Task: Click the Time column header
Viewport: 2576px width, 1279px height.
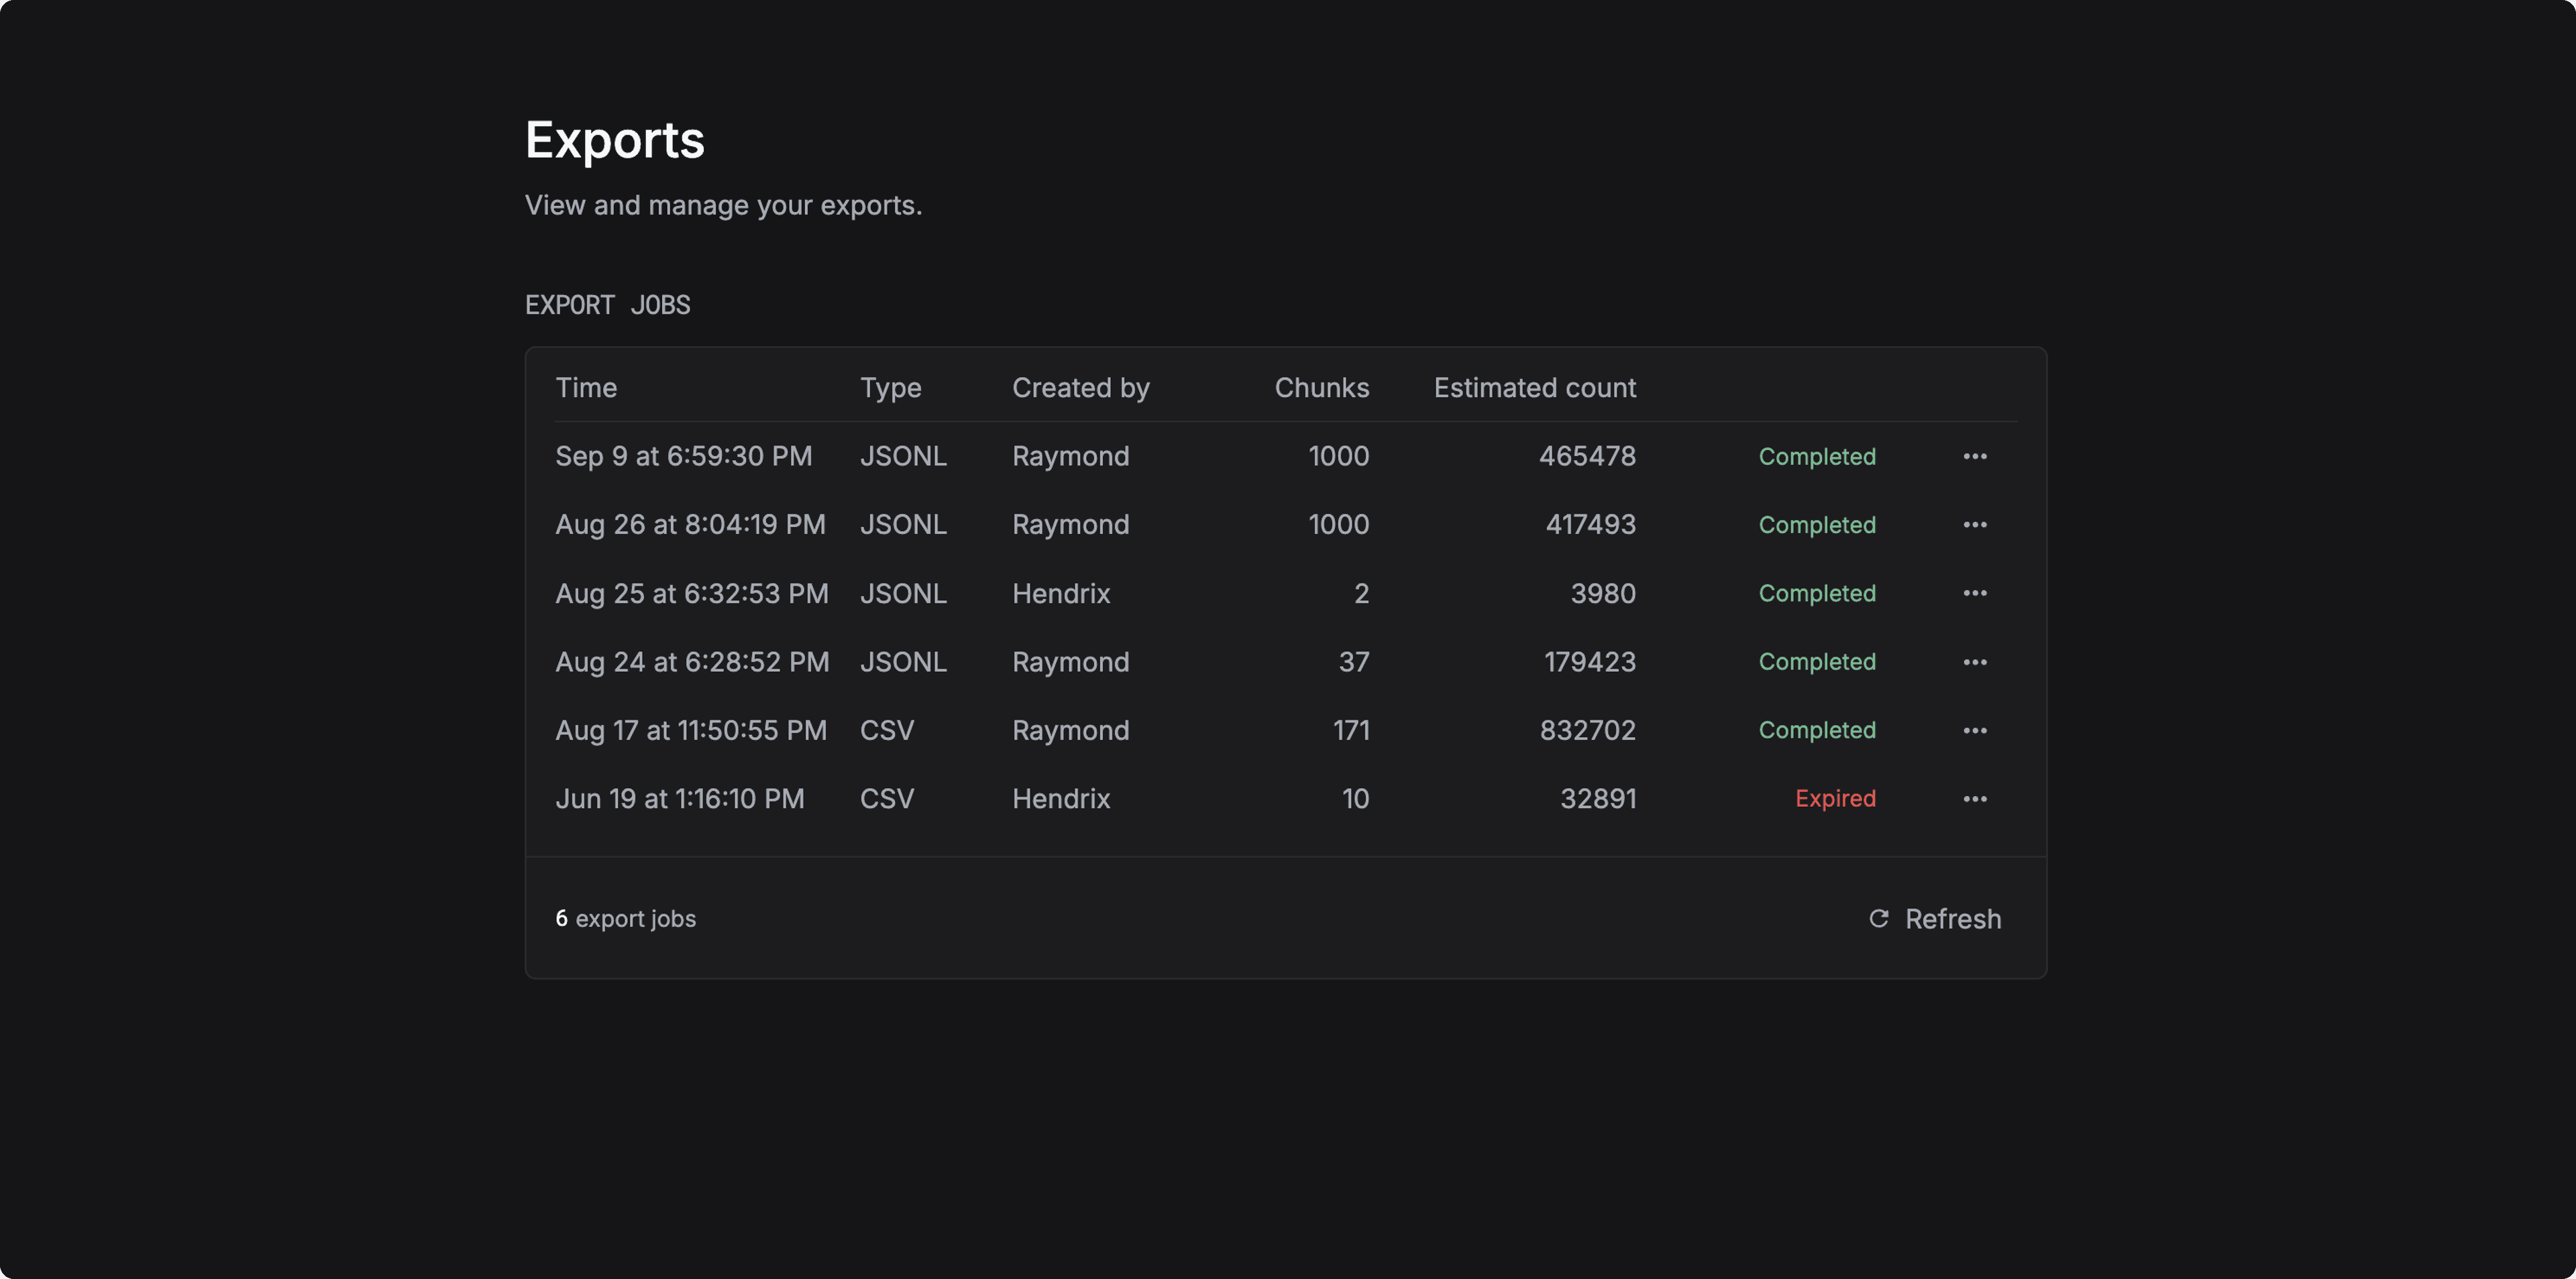Action: [x=586, y=388]
